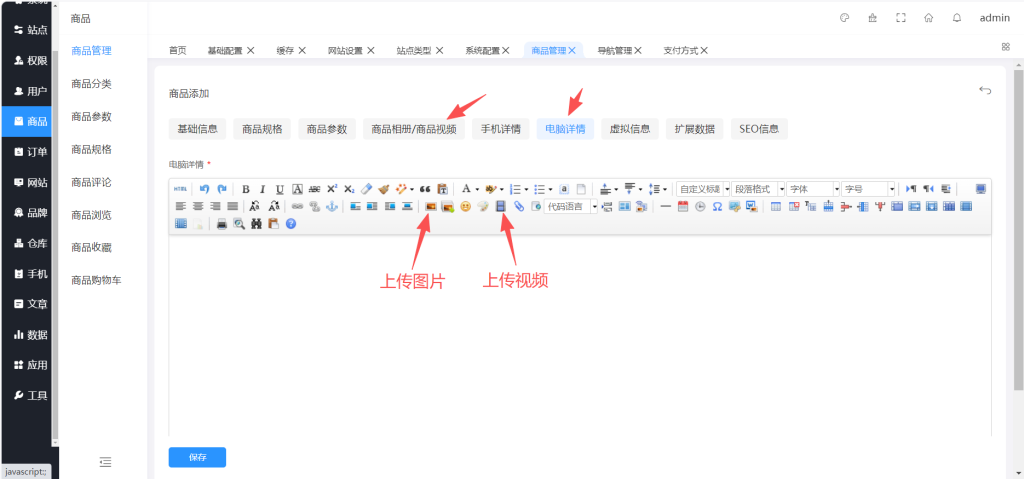Open the auto-typeset wand dropdown arrow
This screenshot has width=1024, height=479.
412,190
